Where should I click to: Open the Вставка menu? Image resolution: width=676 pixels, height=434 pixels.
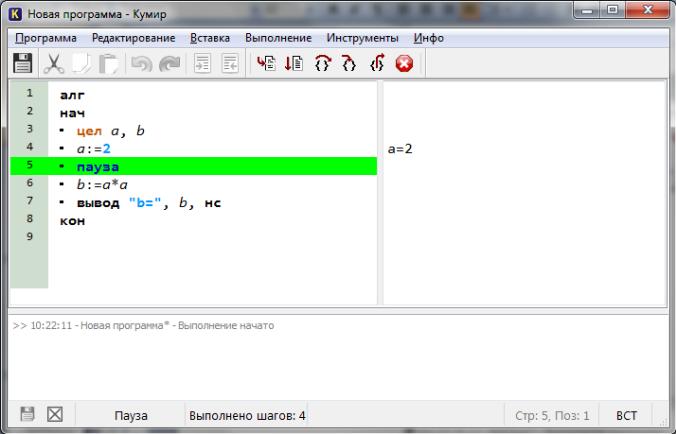[x=210, y=38]
